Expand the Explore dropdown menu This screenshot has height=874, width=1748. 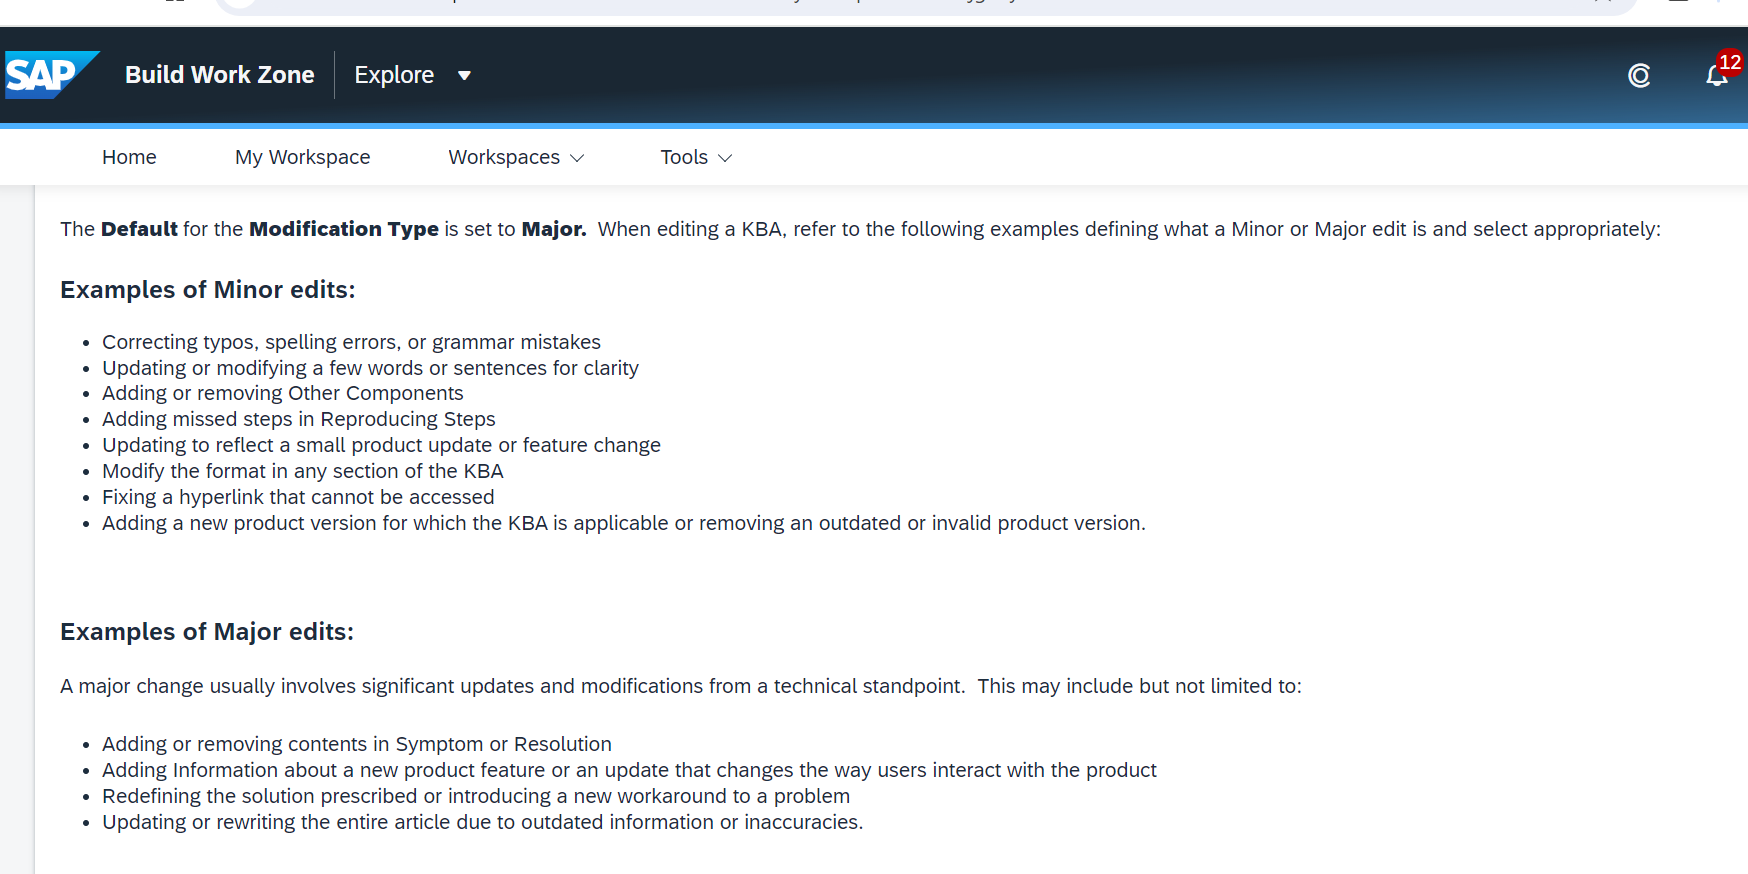(412, 75)
